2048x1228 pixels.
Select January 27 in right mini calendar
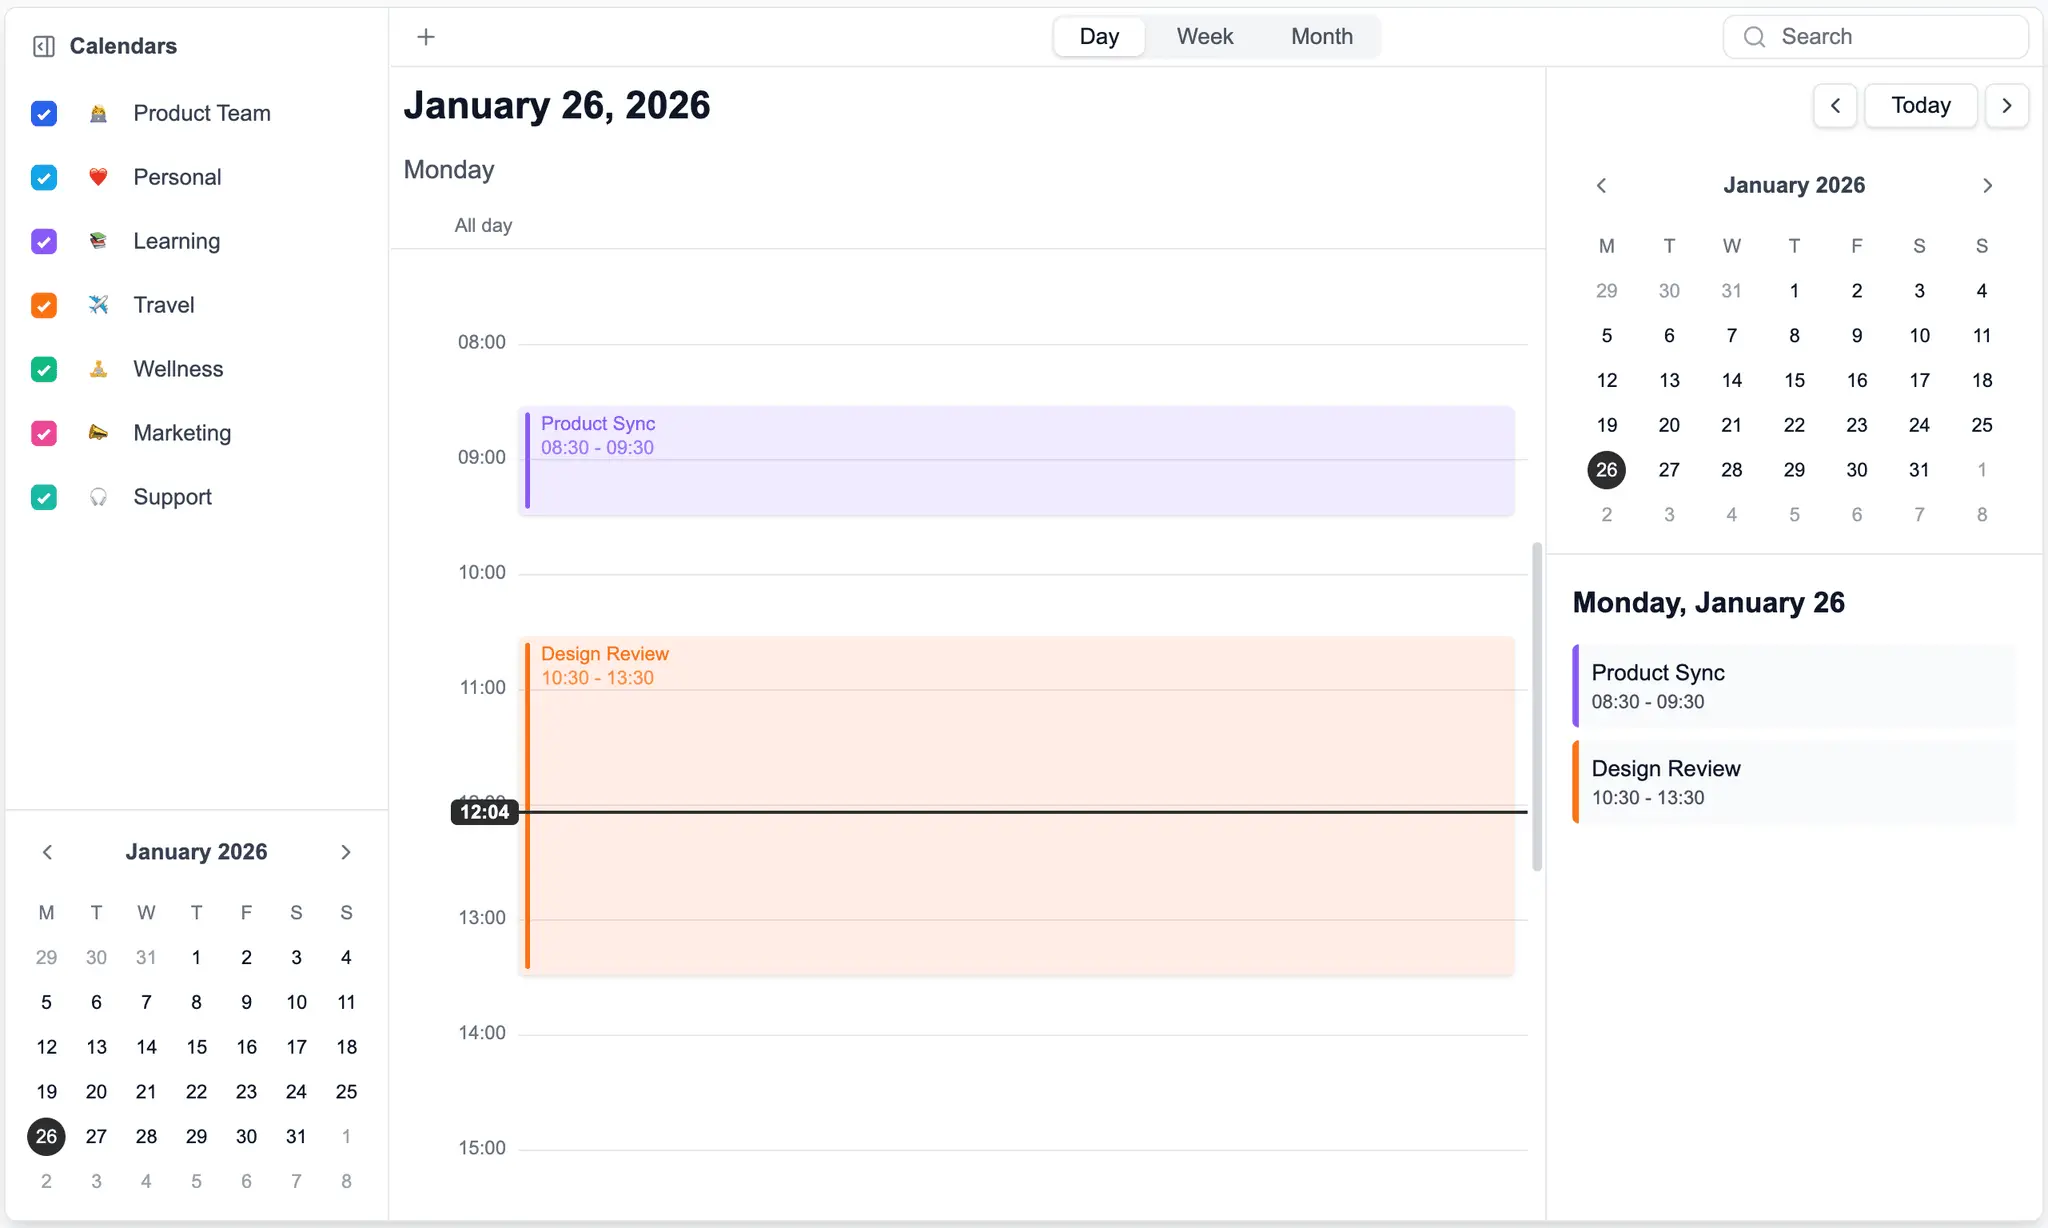[1669, 470]
